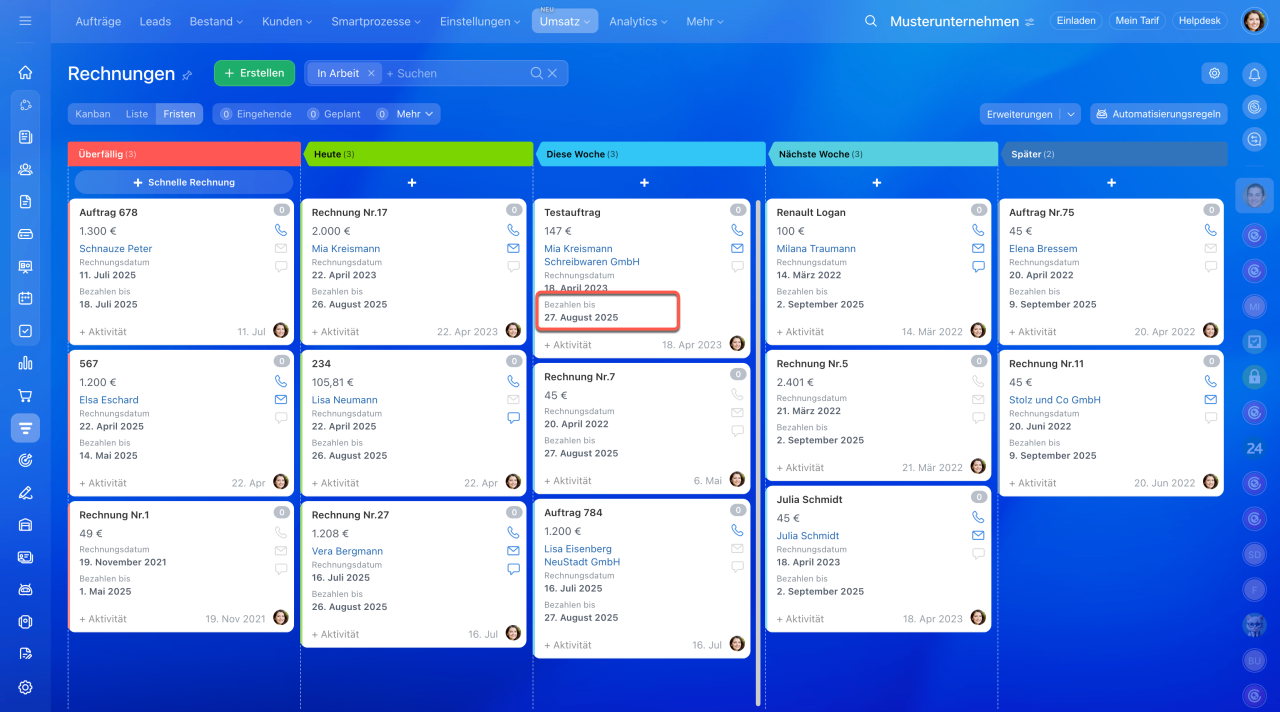Click the green Erstellen button
This screenshot has width=1280, height=712.
click(255, 73)
